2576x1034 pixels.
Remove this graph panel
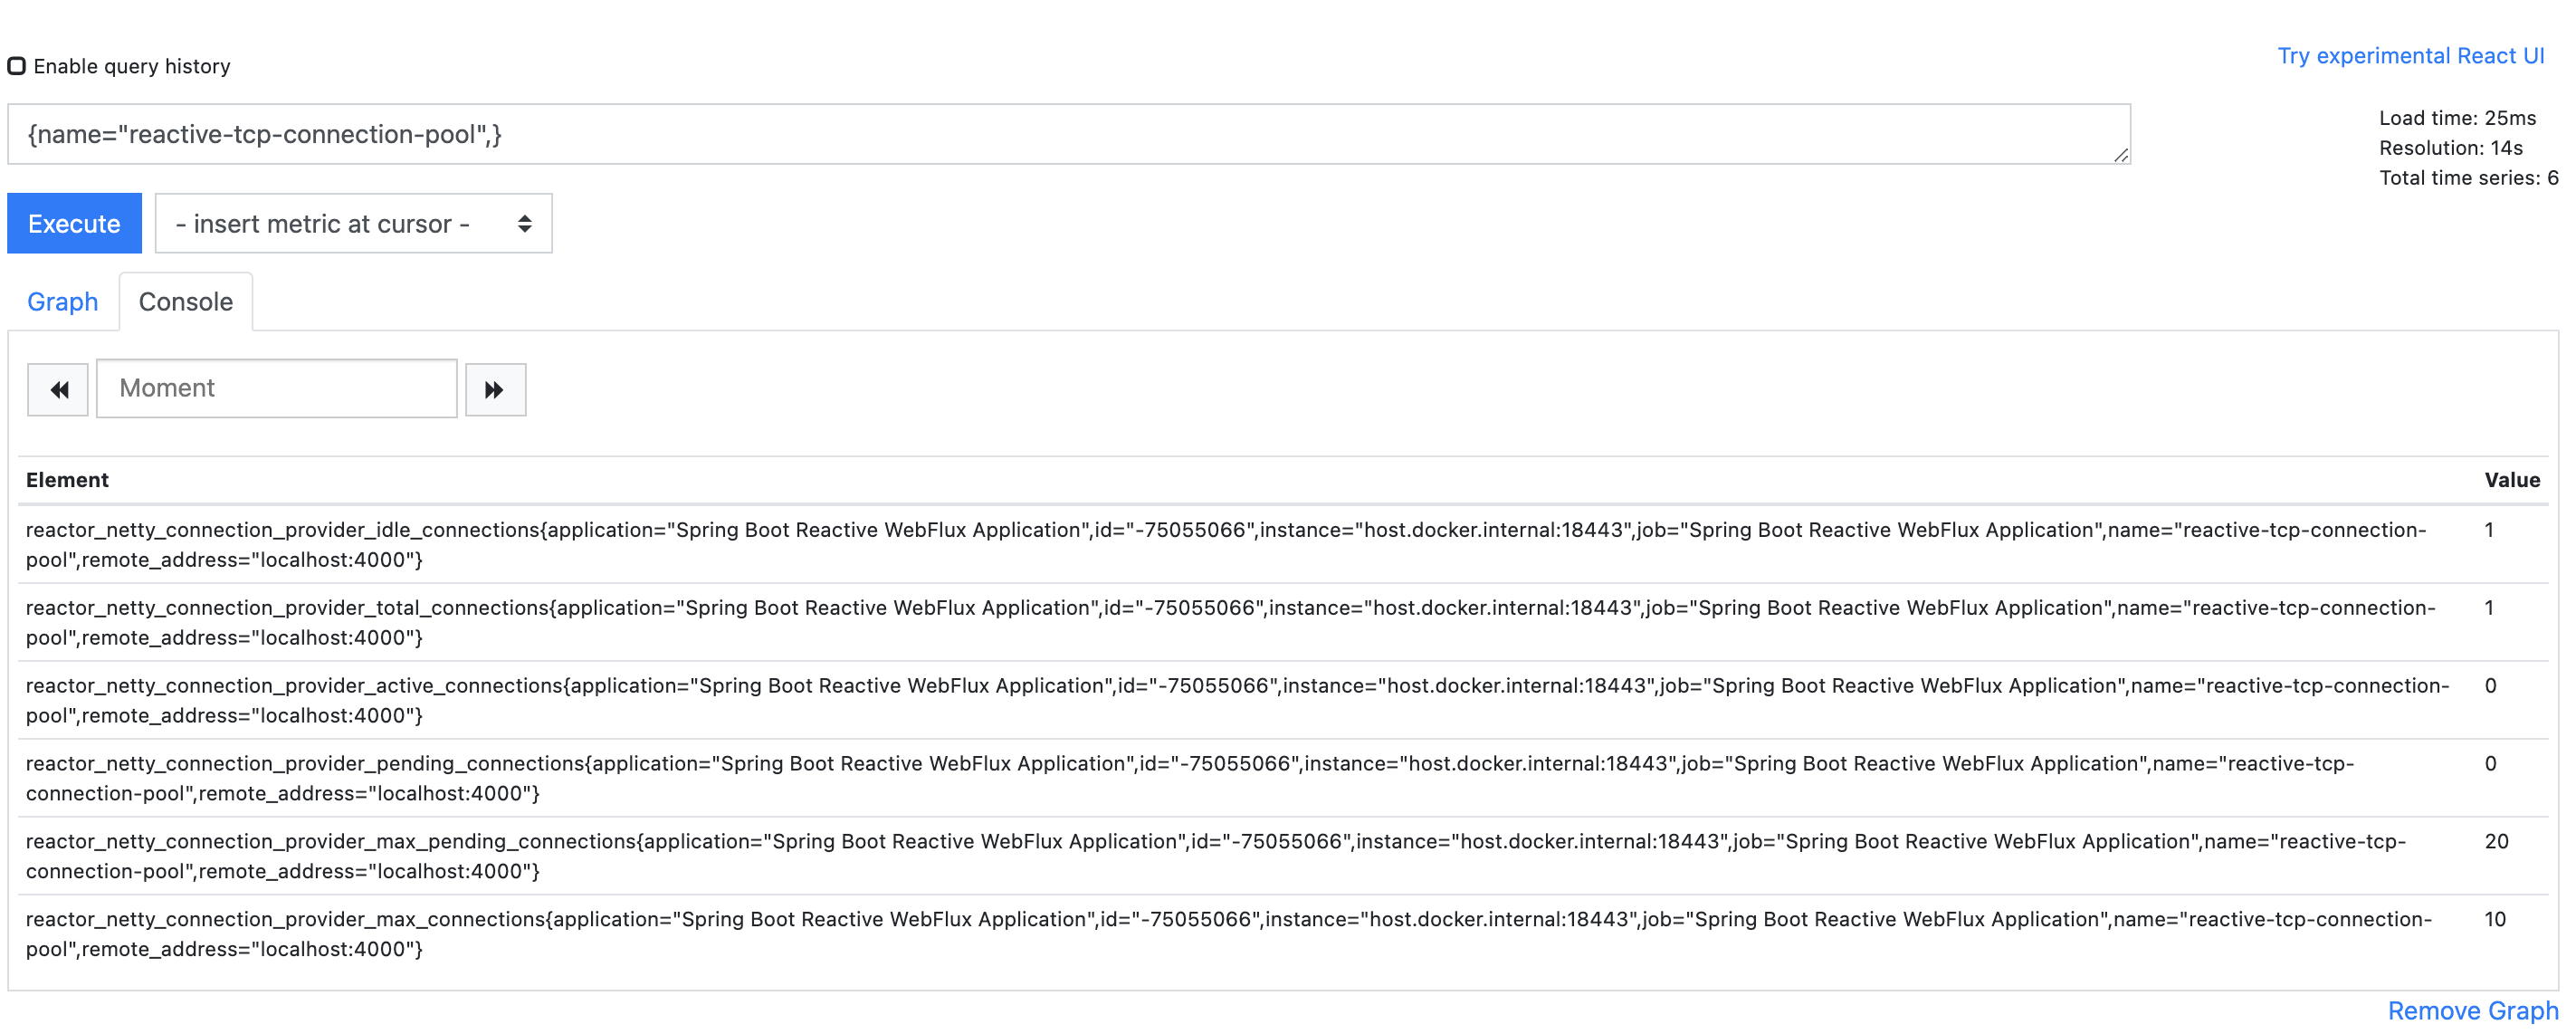tap(2472, 1011)
